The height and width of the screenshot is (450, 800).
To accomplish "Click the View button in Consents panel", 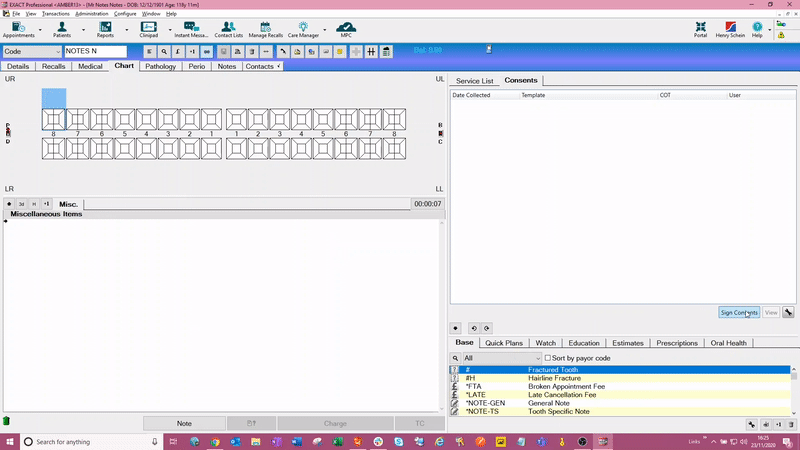I will coord(771,312).
